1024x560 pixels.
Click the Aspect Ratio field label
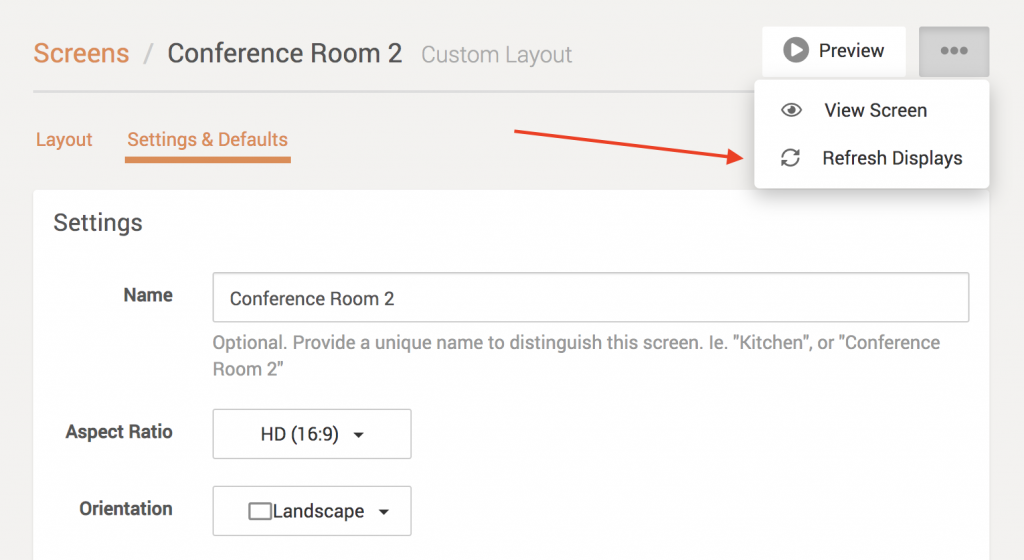coord(119,432)
